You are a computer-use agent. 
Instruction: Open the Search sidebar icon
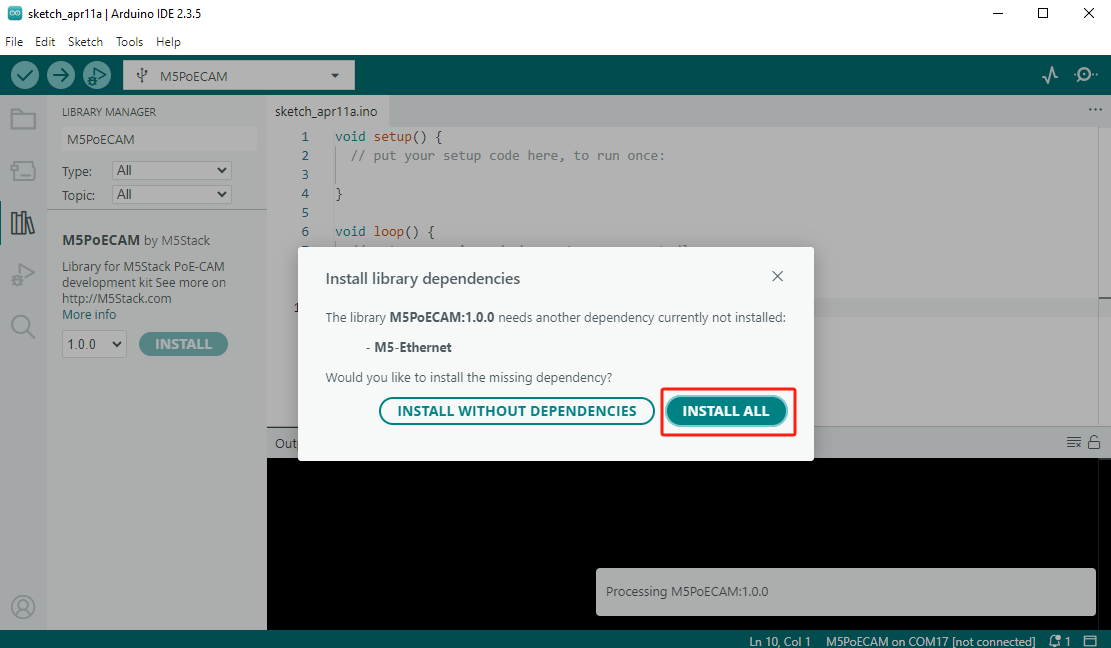(x=23, y=326)
